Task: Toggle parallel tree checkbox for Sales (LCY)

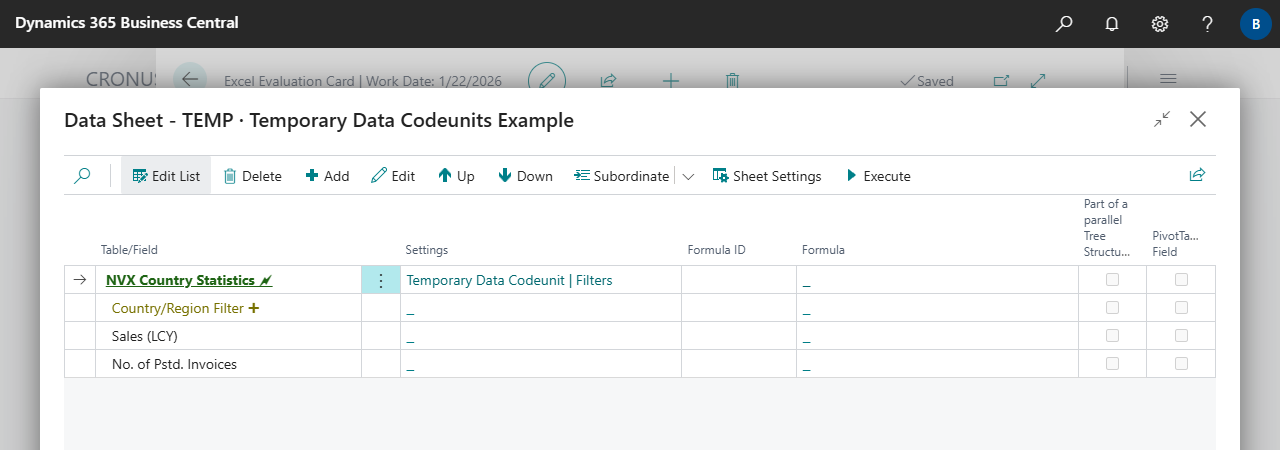Action: (x=1112, y=336)
